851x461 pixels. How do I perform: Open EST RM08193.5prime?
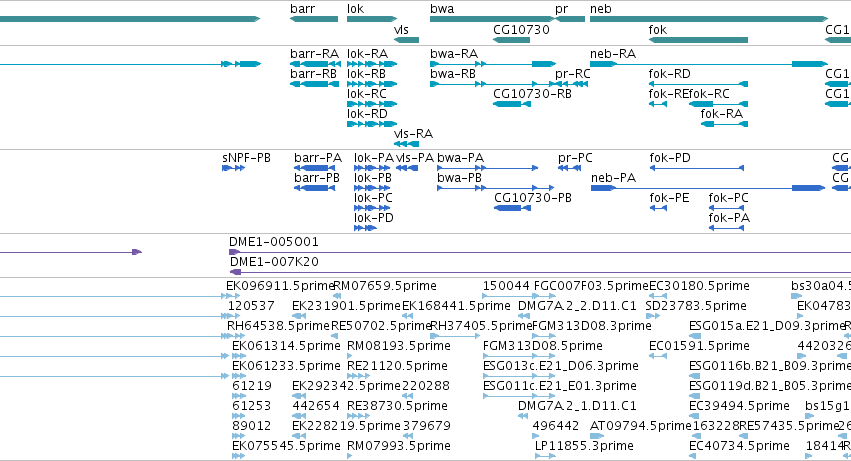coord(399,346)
